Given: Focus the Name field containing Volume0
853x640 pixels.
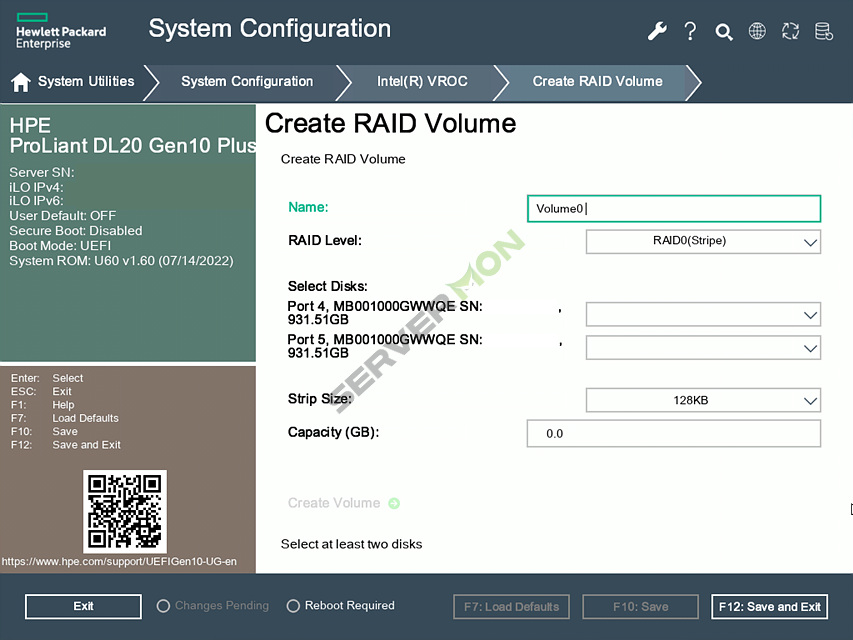Looking at the screenshot, I should [x=673, y=208].
